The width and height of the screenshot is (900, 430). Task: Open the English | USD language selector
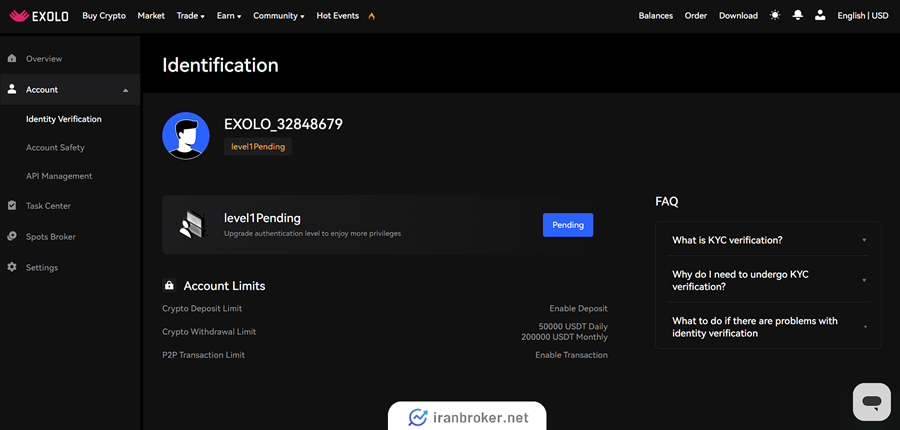point(863,16)
